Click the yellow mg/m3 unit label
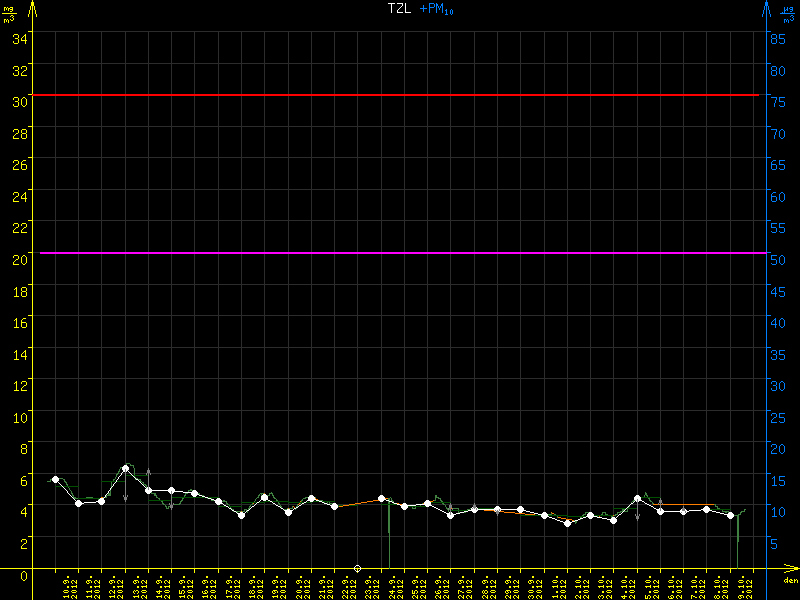Image resolution: width=800 pixels, height=600 pixels. click(10, 13)
